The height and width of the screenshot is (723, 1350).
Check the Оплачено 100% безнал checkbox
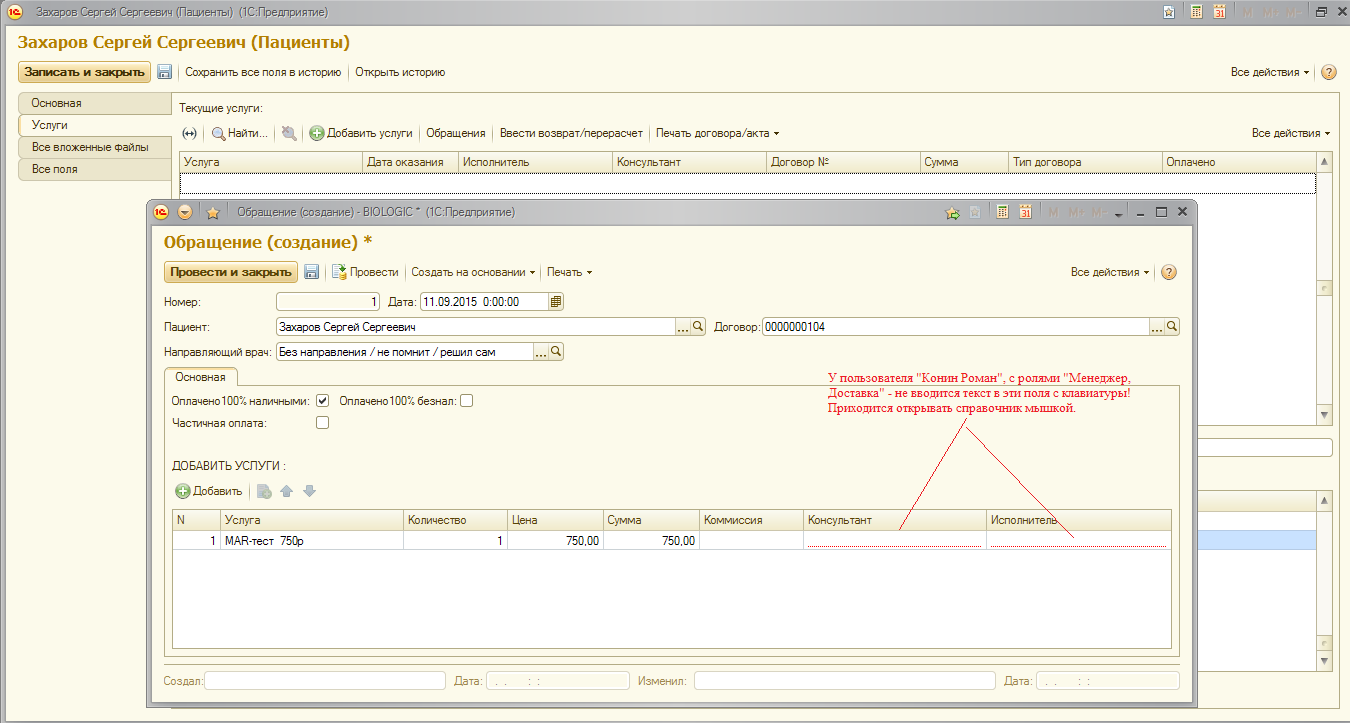point(466,401)
